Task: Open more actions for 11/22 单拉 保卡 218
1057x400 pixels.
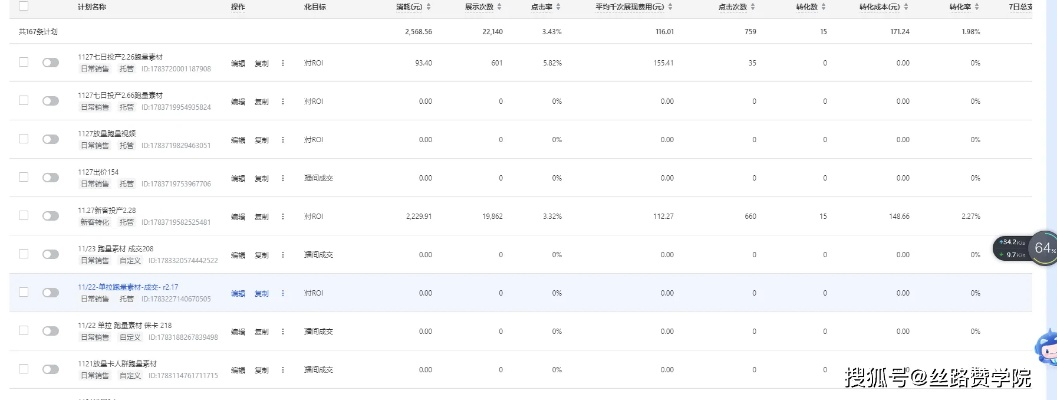Action: [282, 332]
